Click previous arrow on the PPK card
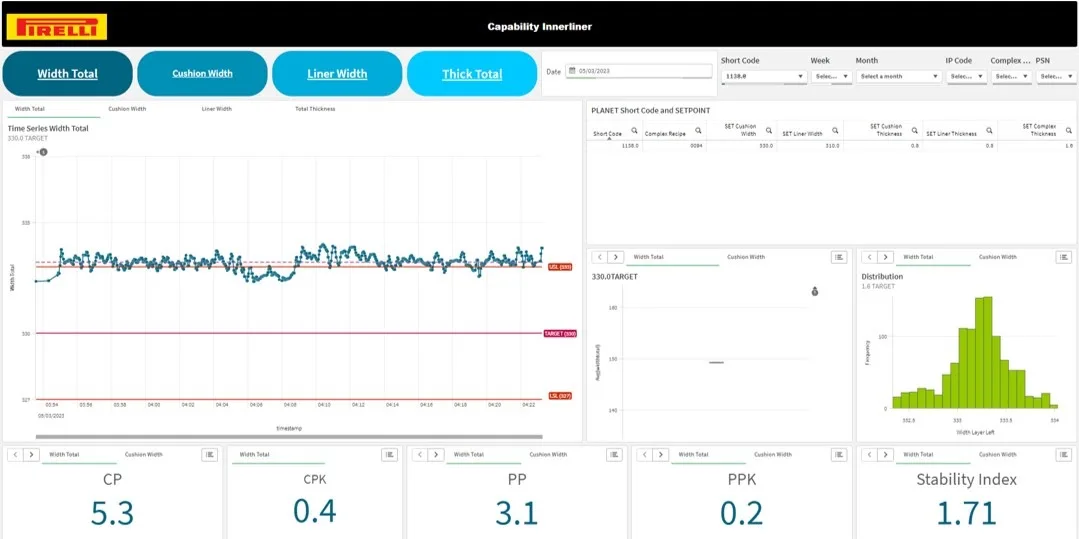 point(645,454)
